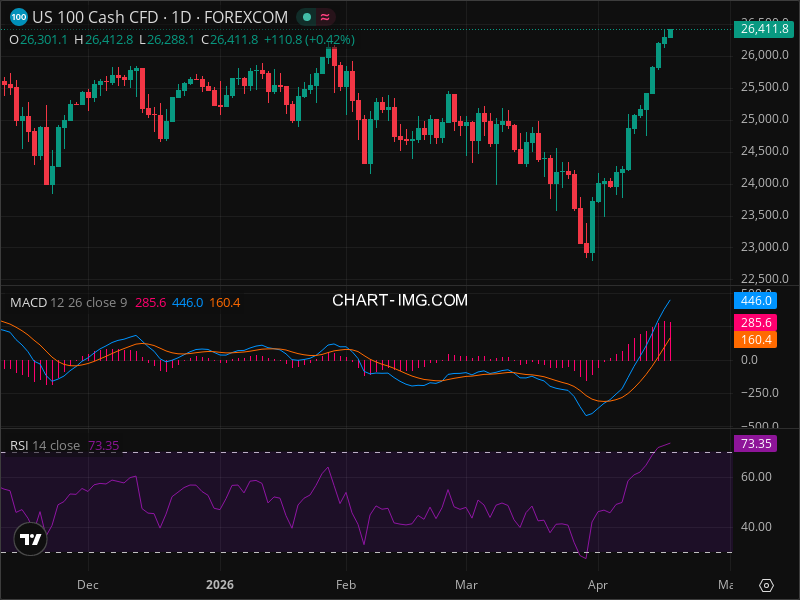The width and height of the screenshot is (800, 600).
Task: Click the green market status dot
Action: (307, 17)
